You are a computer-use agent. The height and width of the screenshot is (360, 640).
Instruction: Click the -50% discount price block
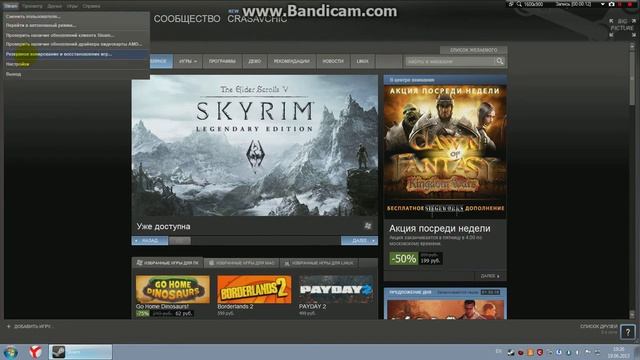tap(416, 258)
